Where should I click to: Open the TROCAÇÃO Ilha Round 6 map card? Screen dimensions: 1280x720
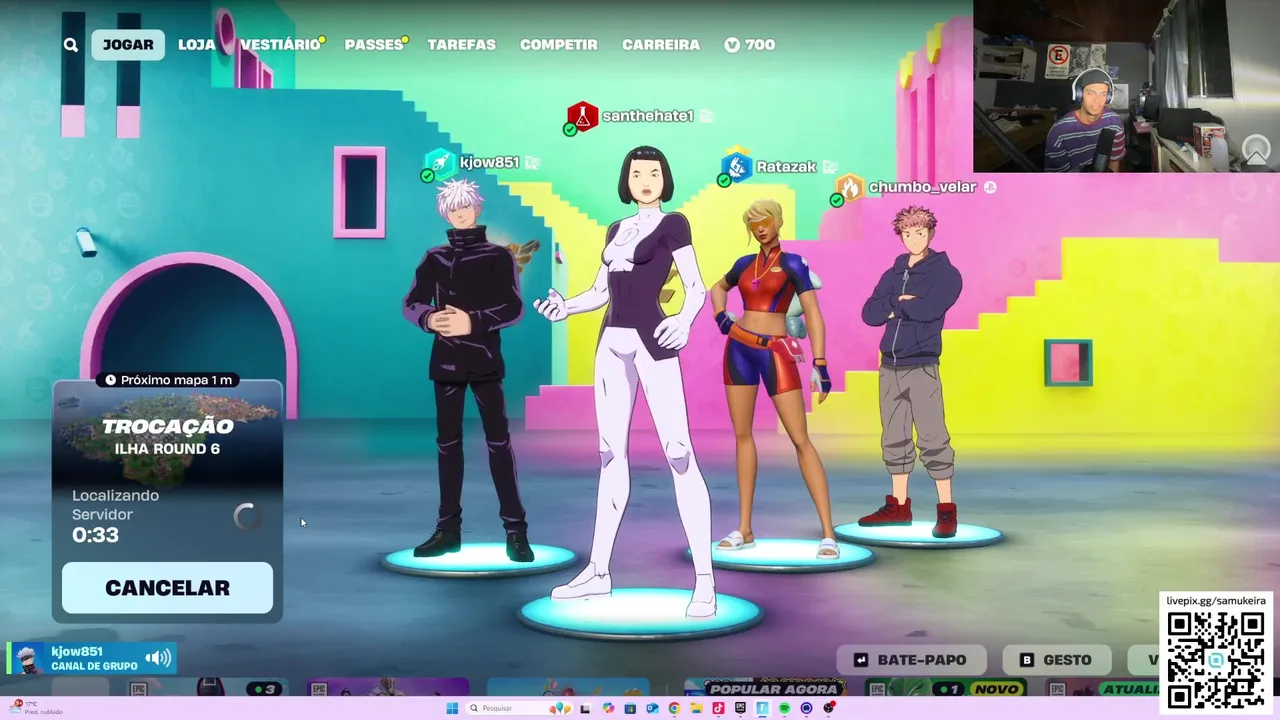click(x=167, y=437)
